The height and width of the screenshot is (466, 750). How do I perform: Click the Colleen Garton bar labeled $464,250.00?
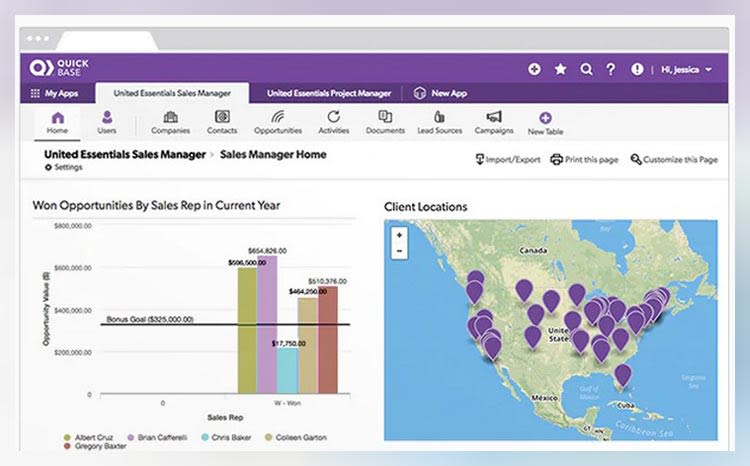(308, 345)
